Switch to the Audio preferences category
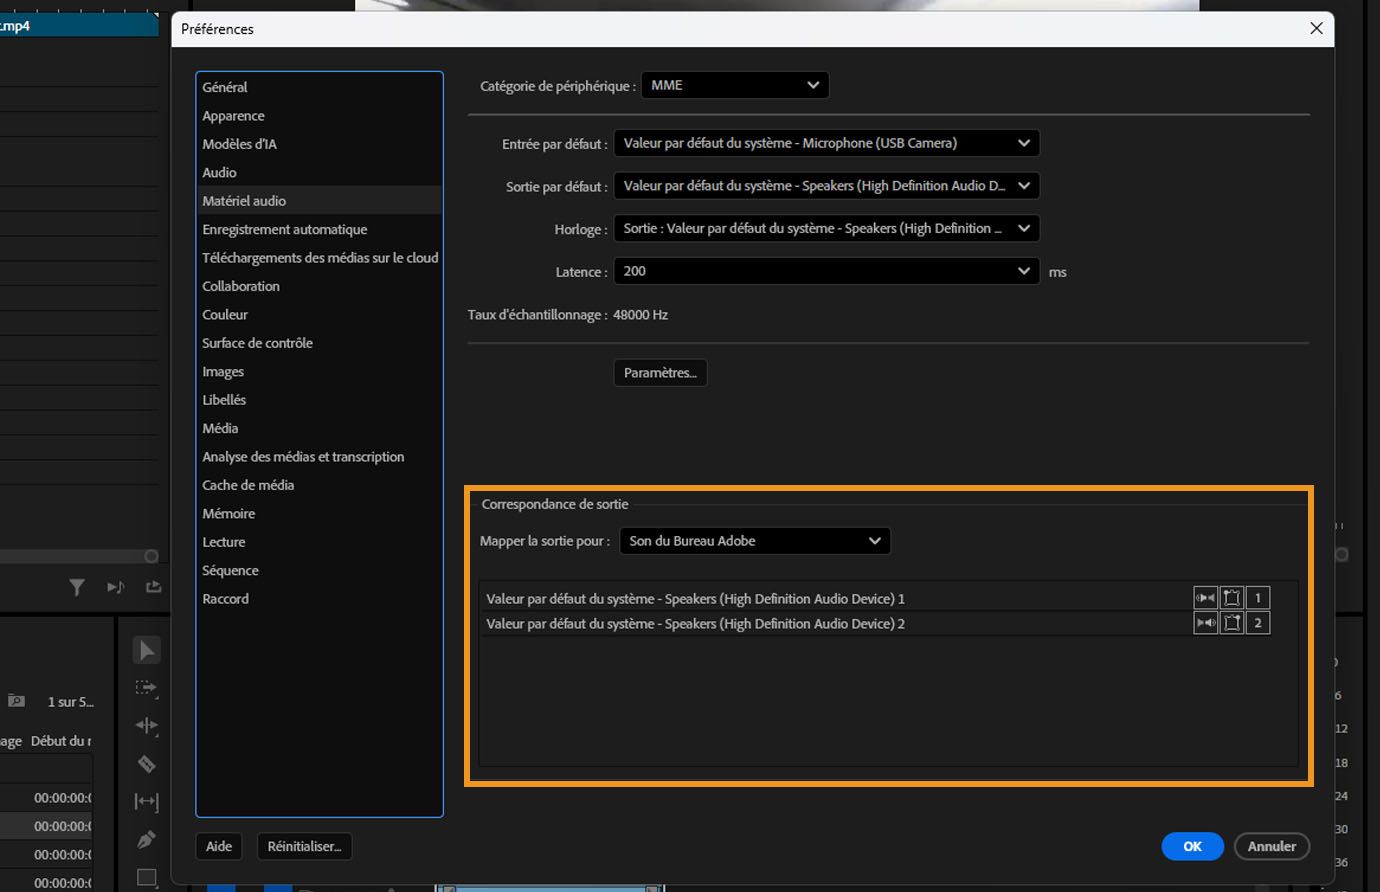The image size is (1380, 892). pos(319,173)
